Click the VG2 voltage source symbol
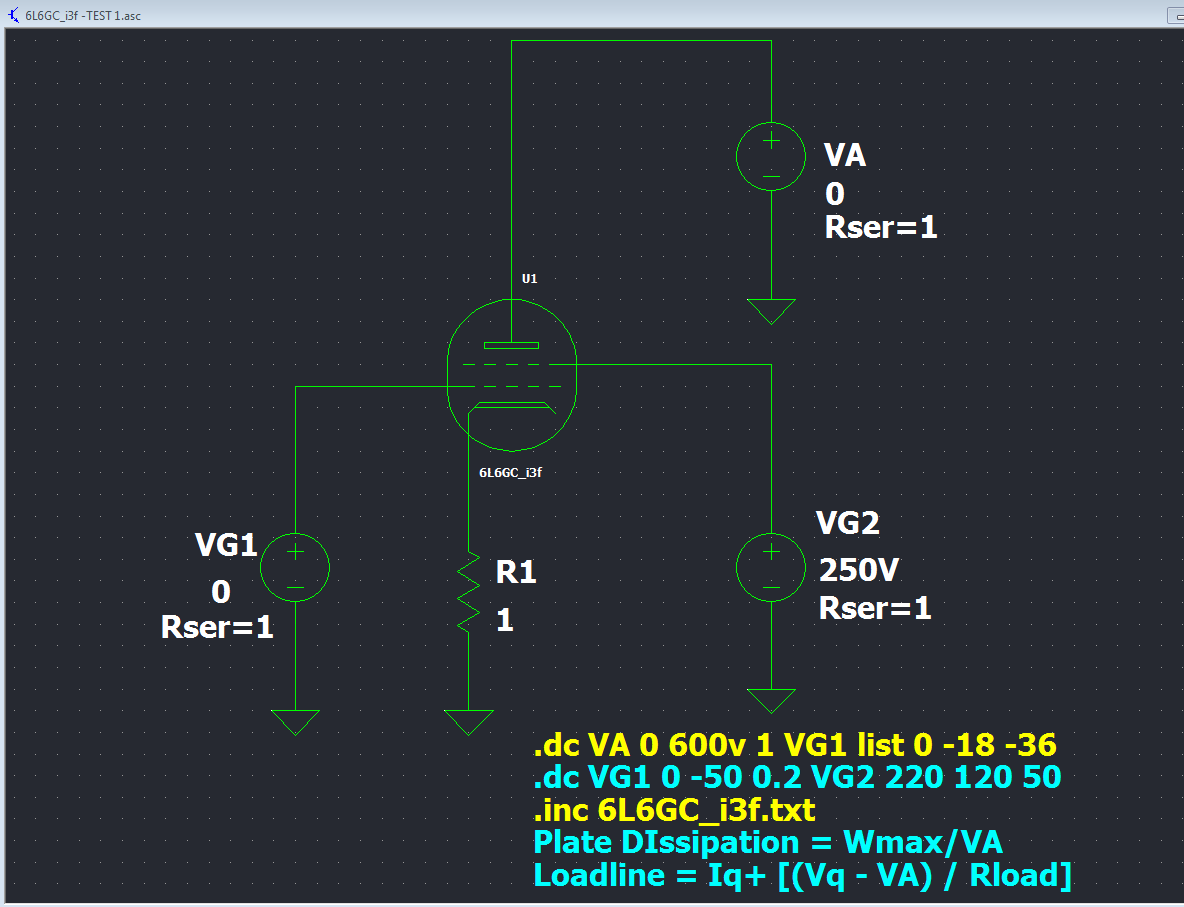Image resolution: width=1184 pixels, height=907 pixels. tap(771, 568)
